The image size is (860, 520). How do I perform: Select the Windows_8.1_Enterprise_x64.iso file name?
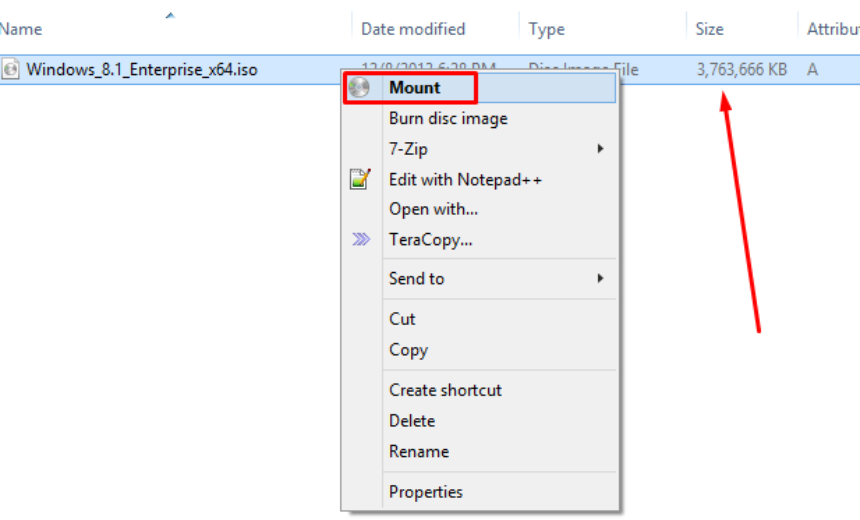142,70
